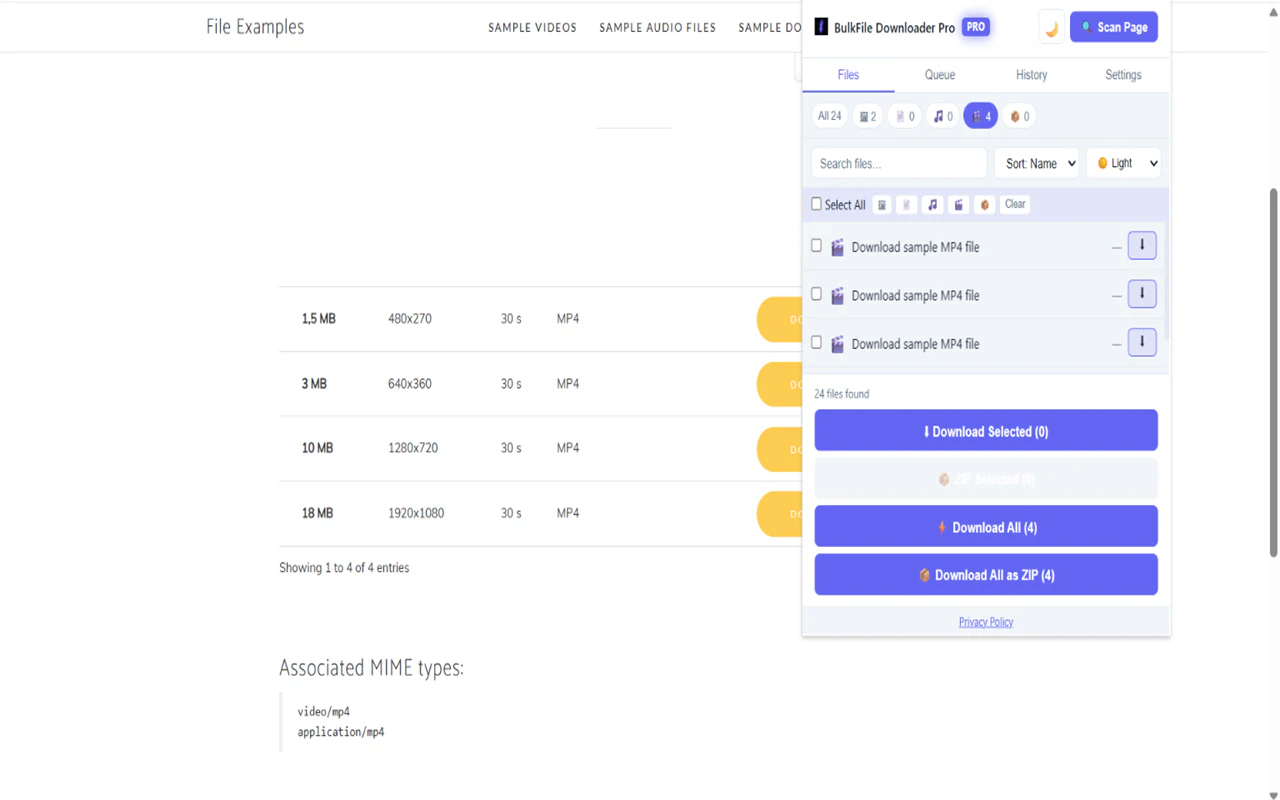Download the first sample MP4 file arrow
This screenshot has height=800, width=1280.
[x=1142, y=245]
